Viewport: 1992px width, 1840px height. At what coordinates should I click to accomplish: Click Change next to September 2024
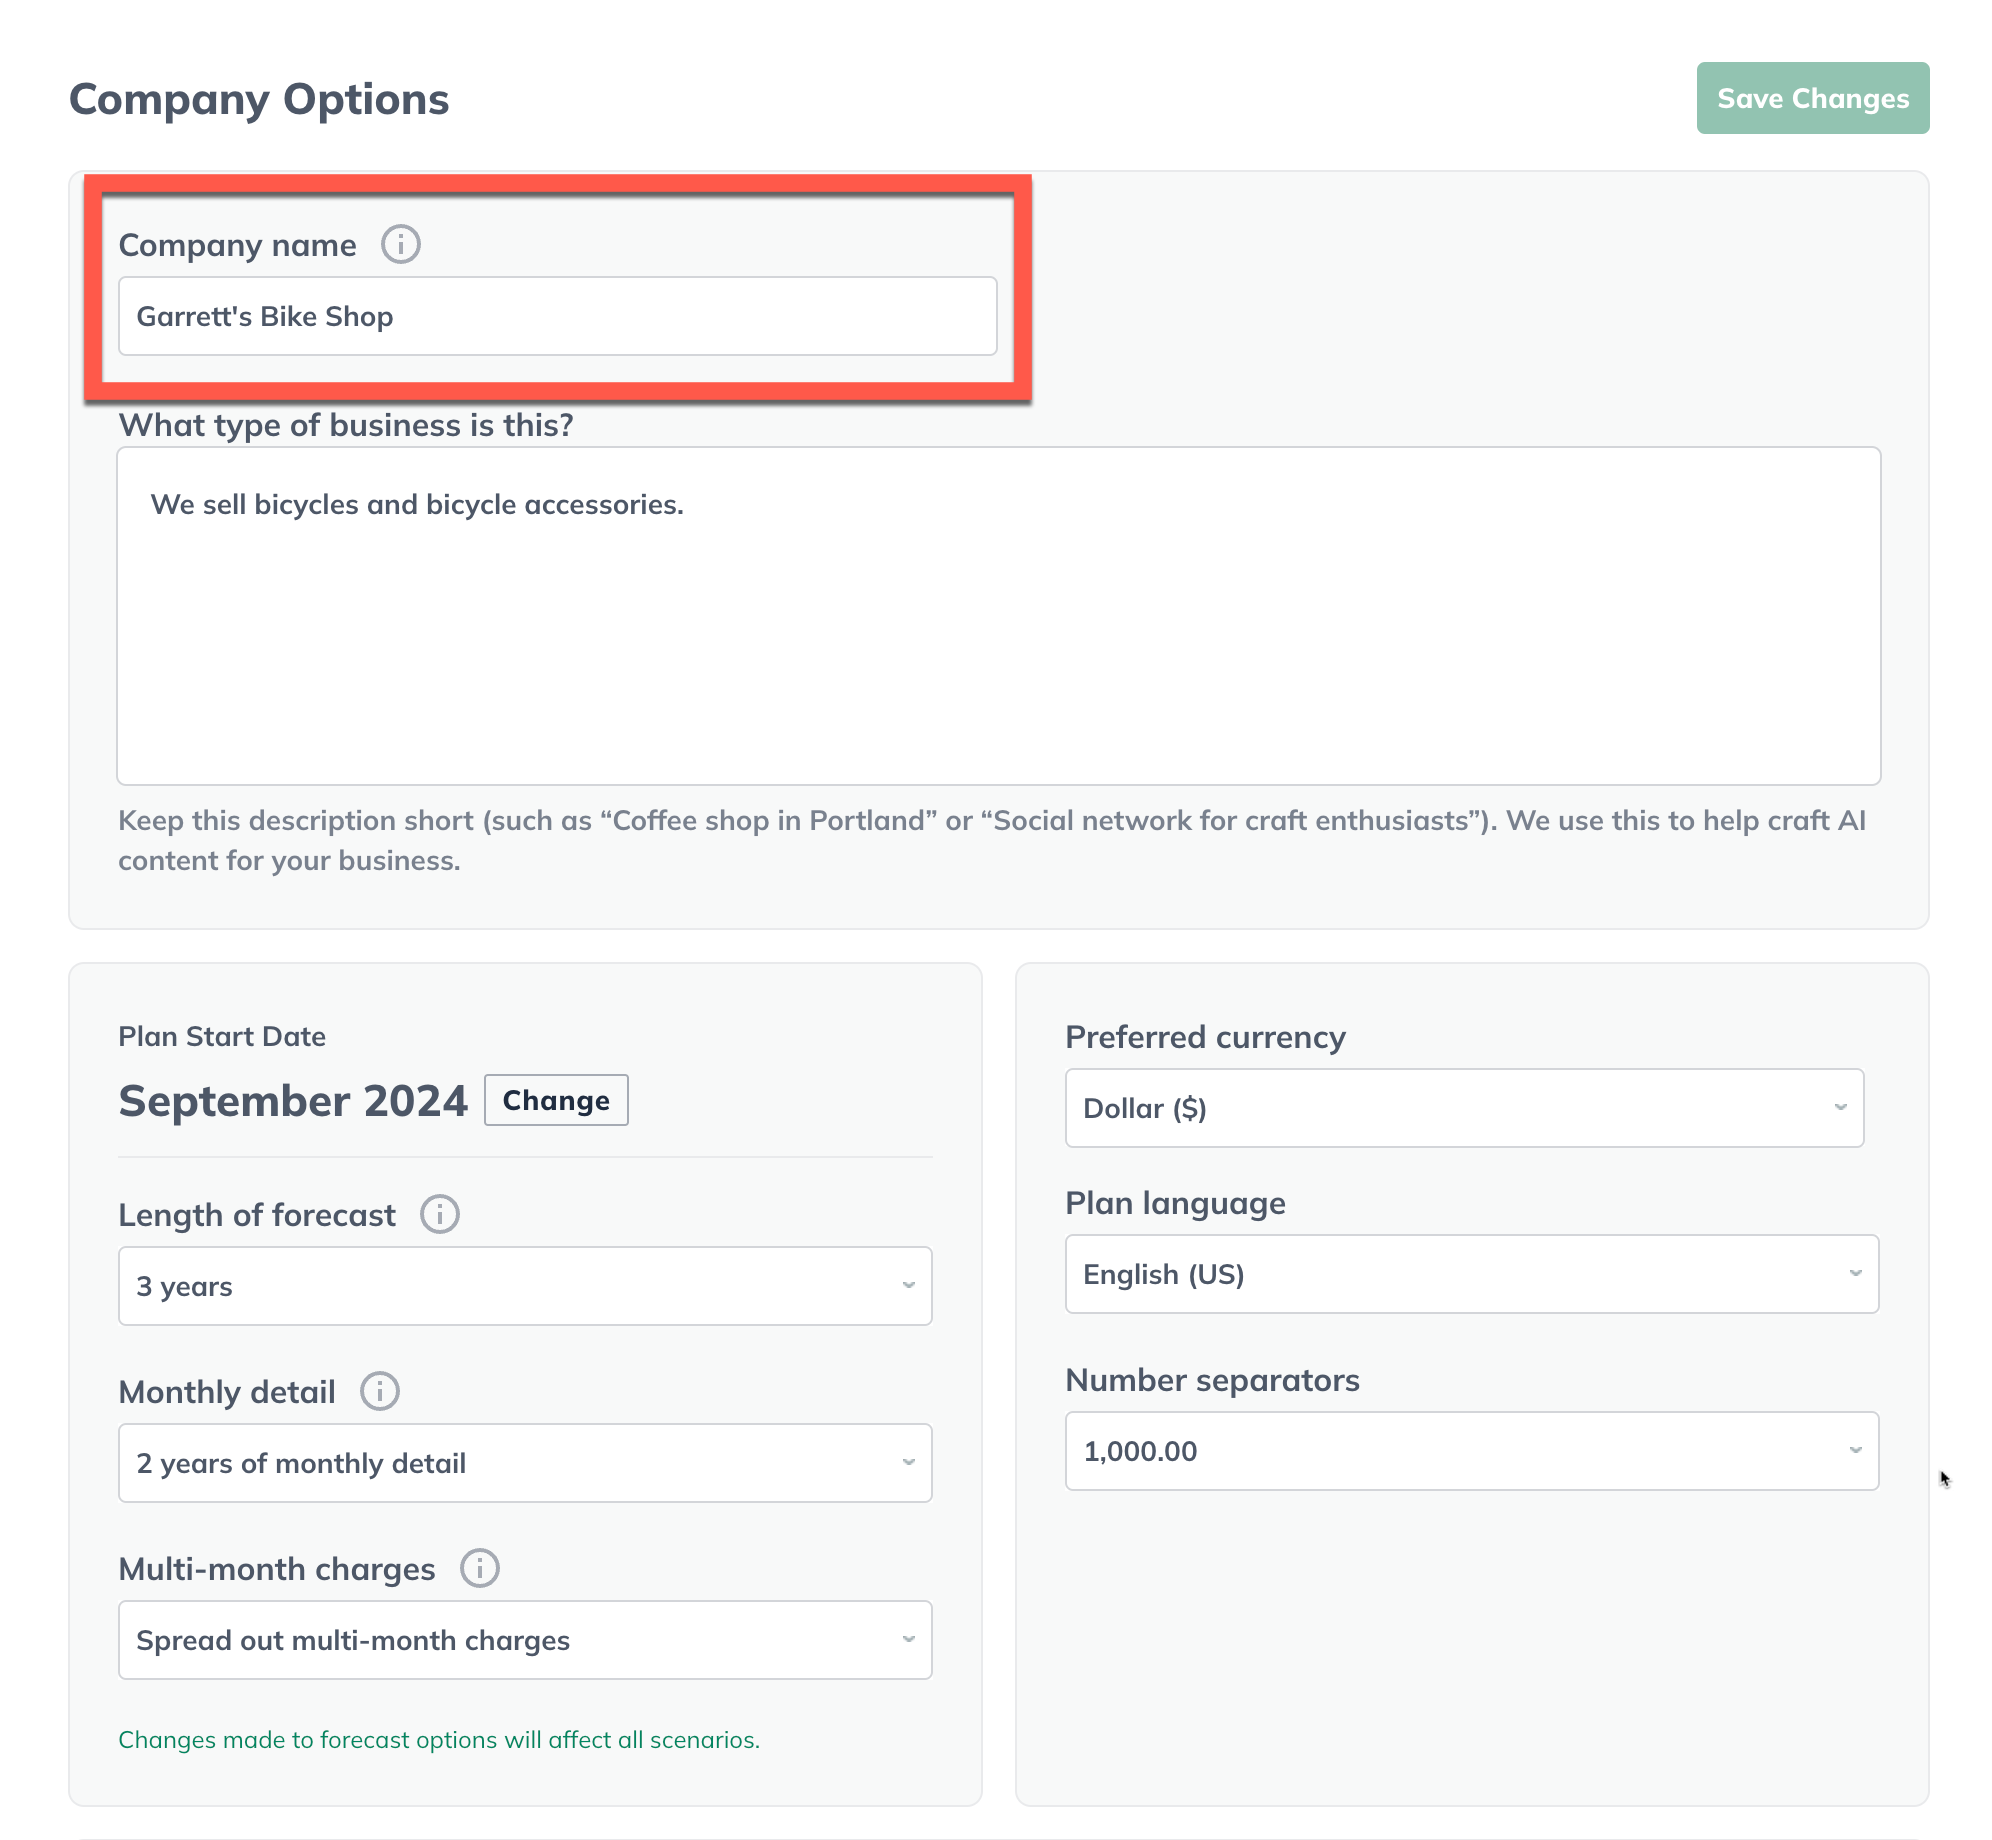pos(556,1100)
